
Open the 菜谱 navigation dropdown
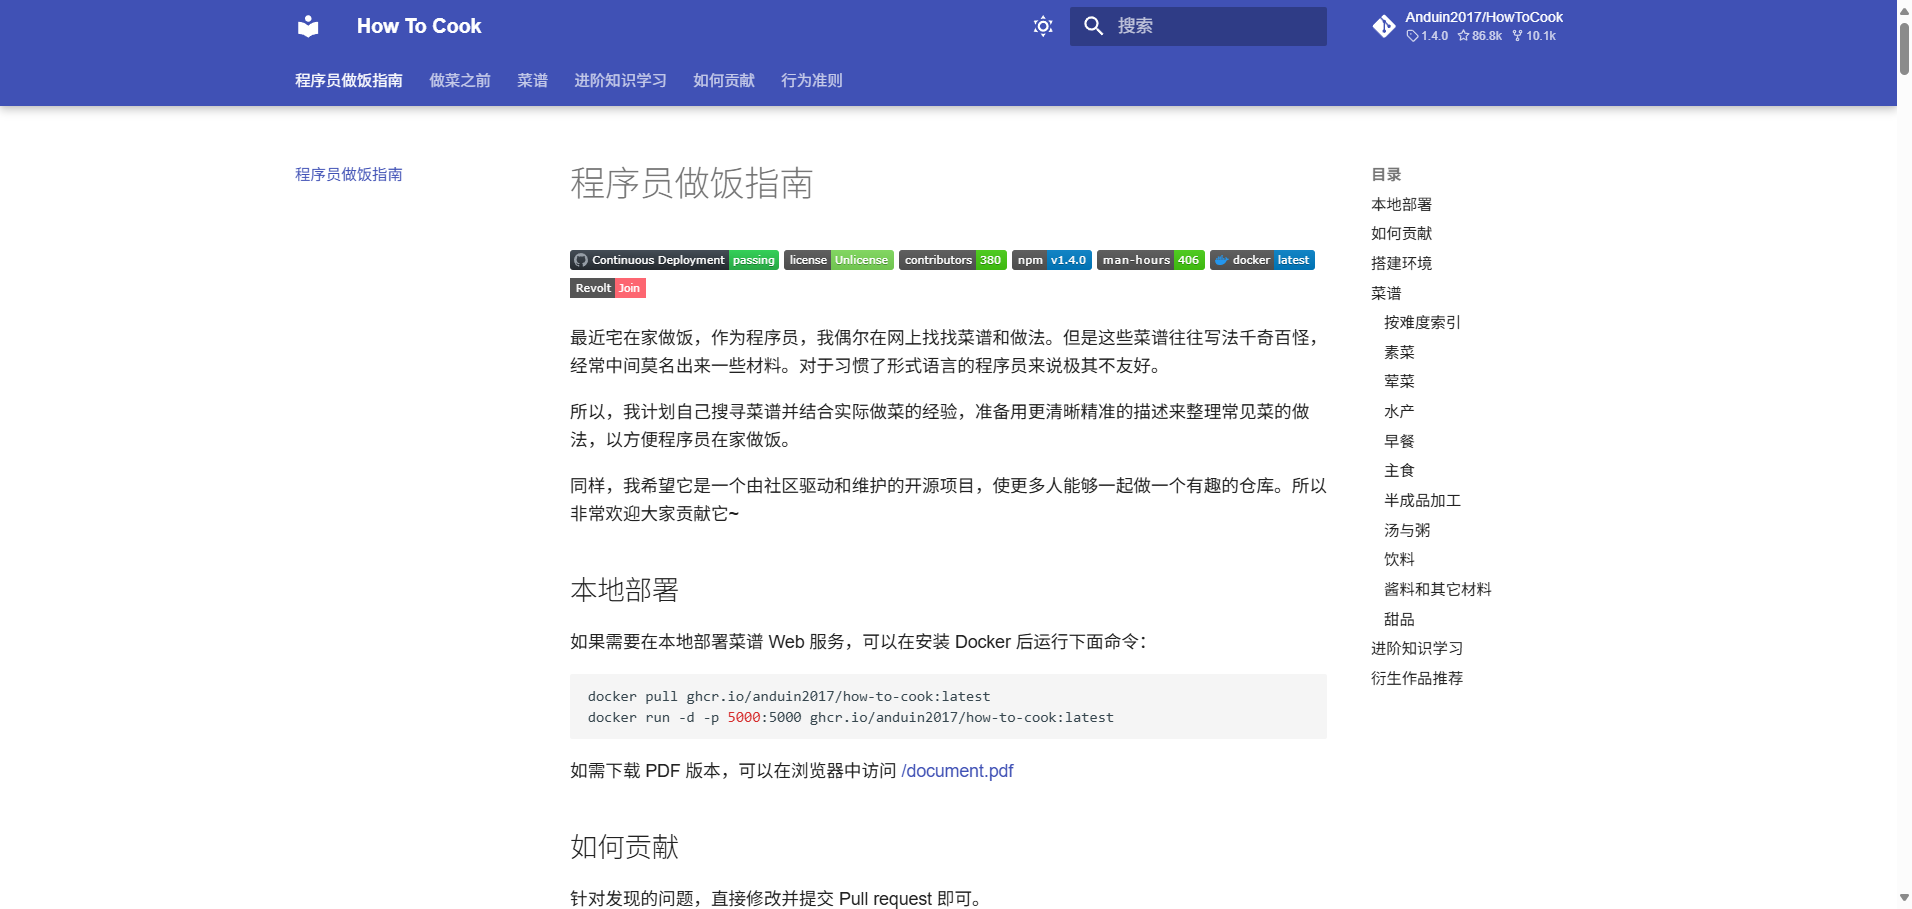coord(531,81)
